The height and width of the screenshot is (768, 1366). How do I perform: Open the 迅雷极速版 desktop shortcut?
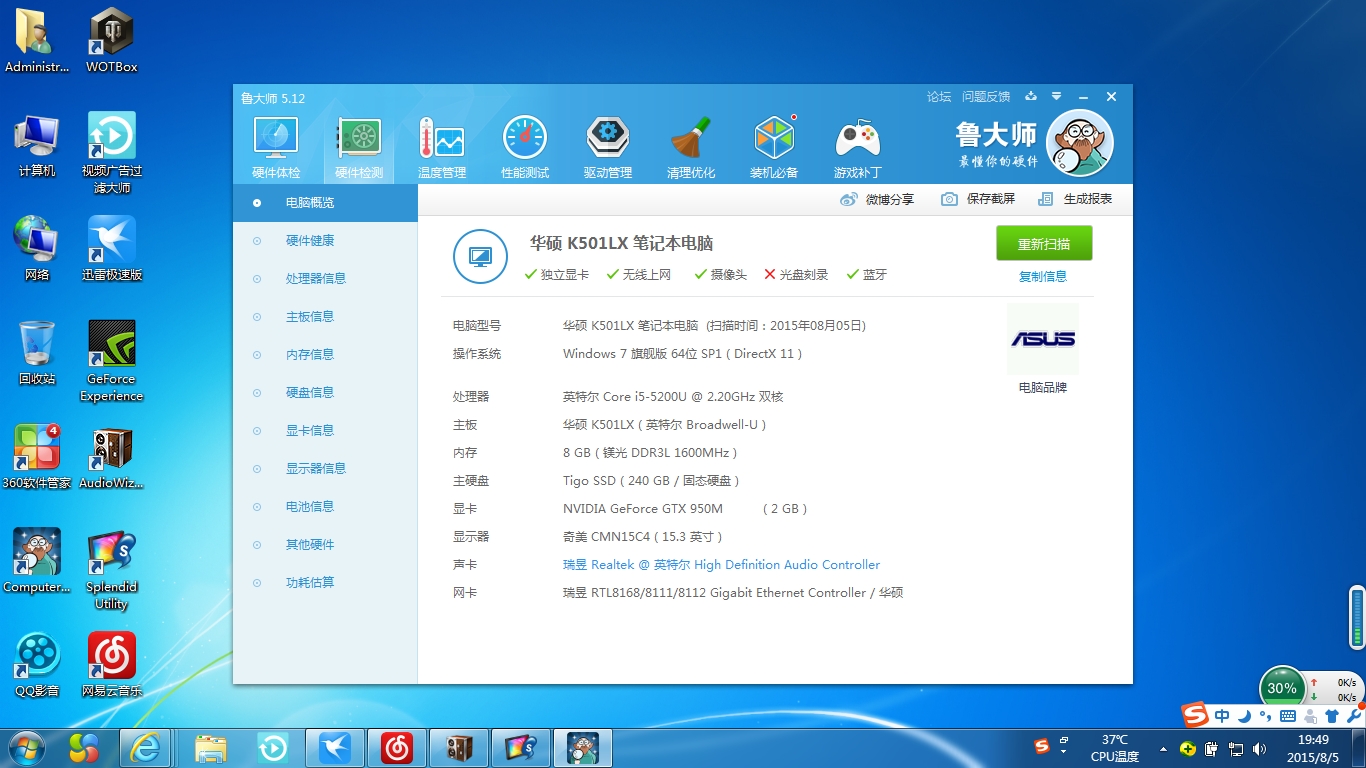click(x=112, y=249)
